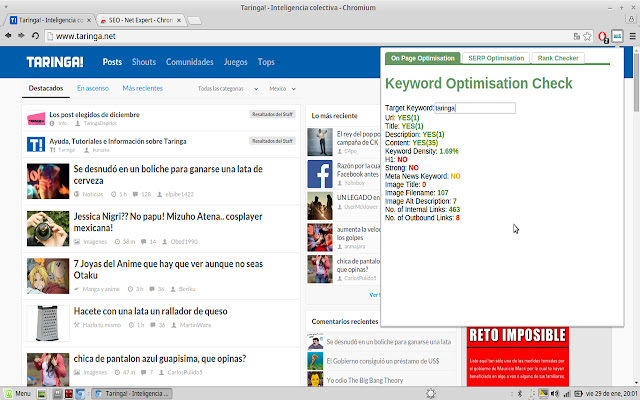Click the Bluetooth tray icon
Viewport: 640px width, 400px height.
click(x=520, y=393)
